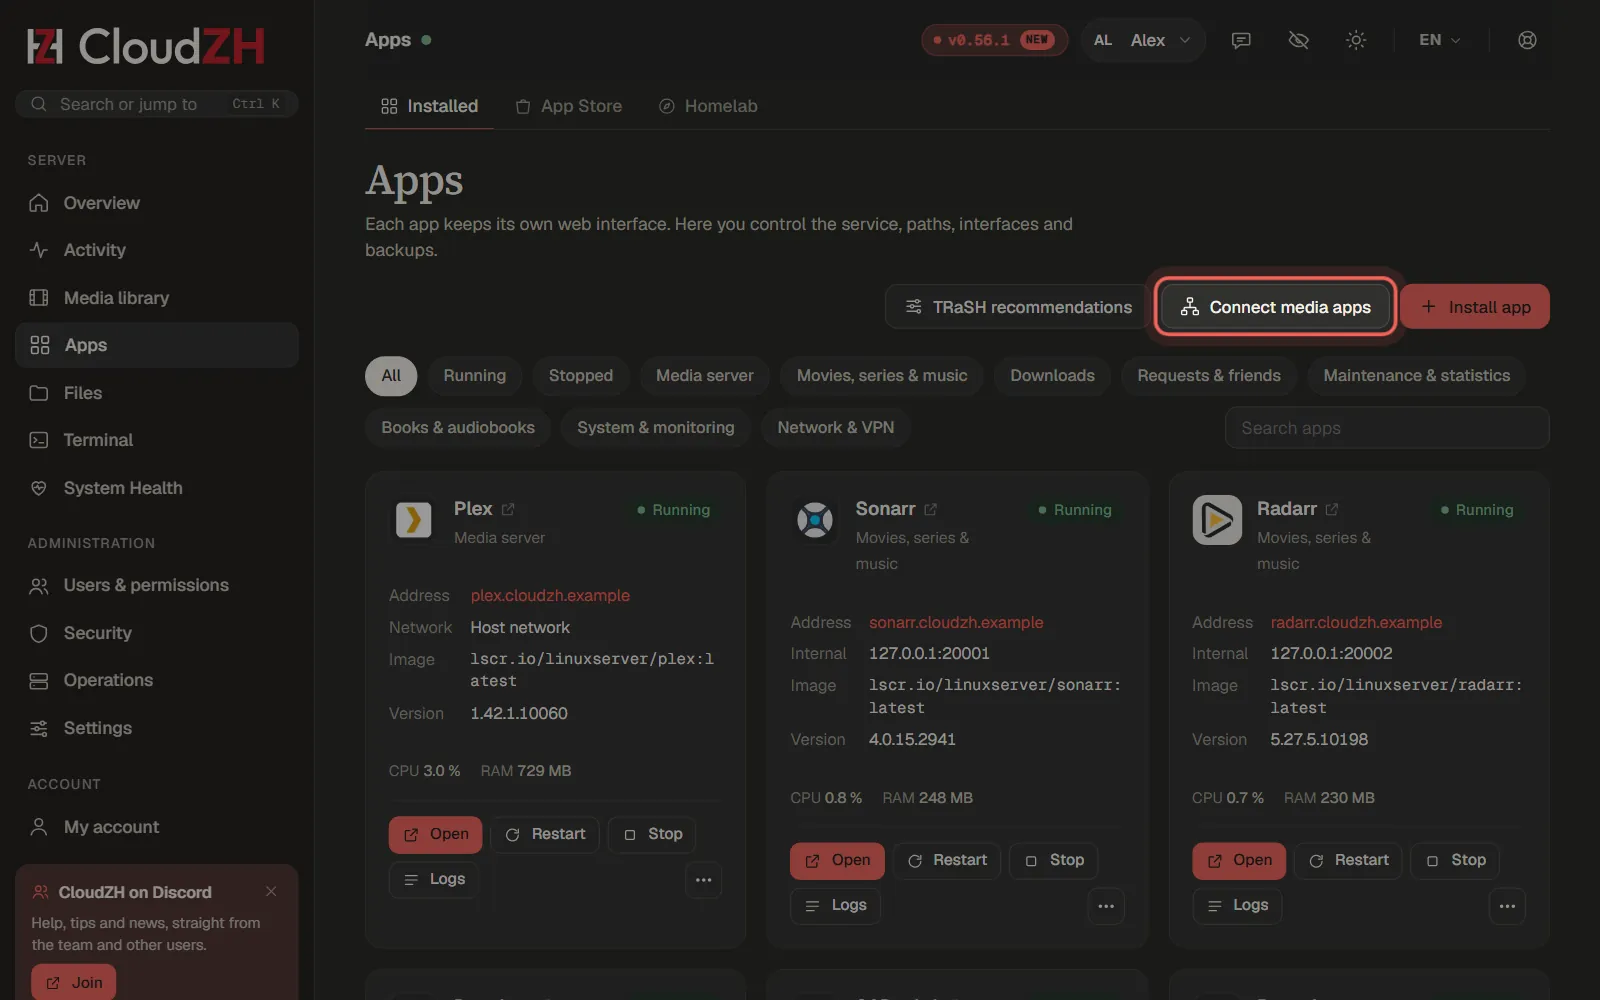Image resolution: width=1600 pixels, height=1000 pixels.
Task: Open more options for Radarr card
Action: [1507, 906]
